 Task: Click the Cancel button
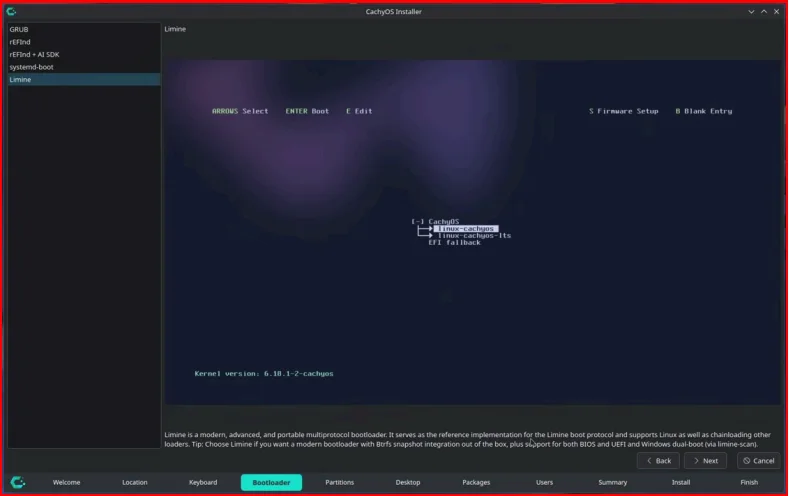pyautogui.click(x=759, y=460)
